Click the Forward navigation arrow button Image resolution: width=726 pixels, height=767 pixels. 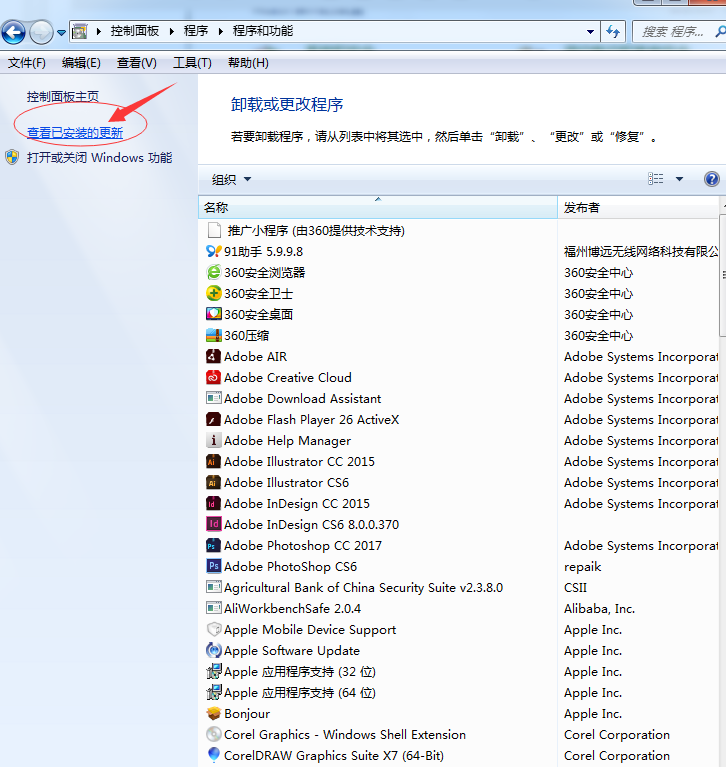[x=41, y=33]
